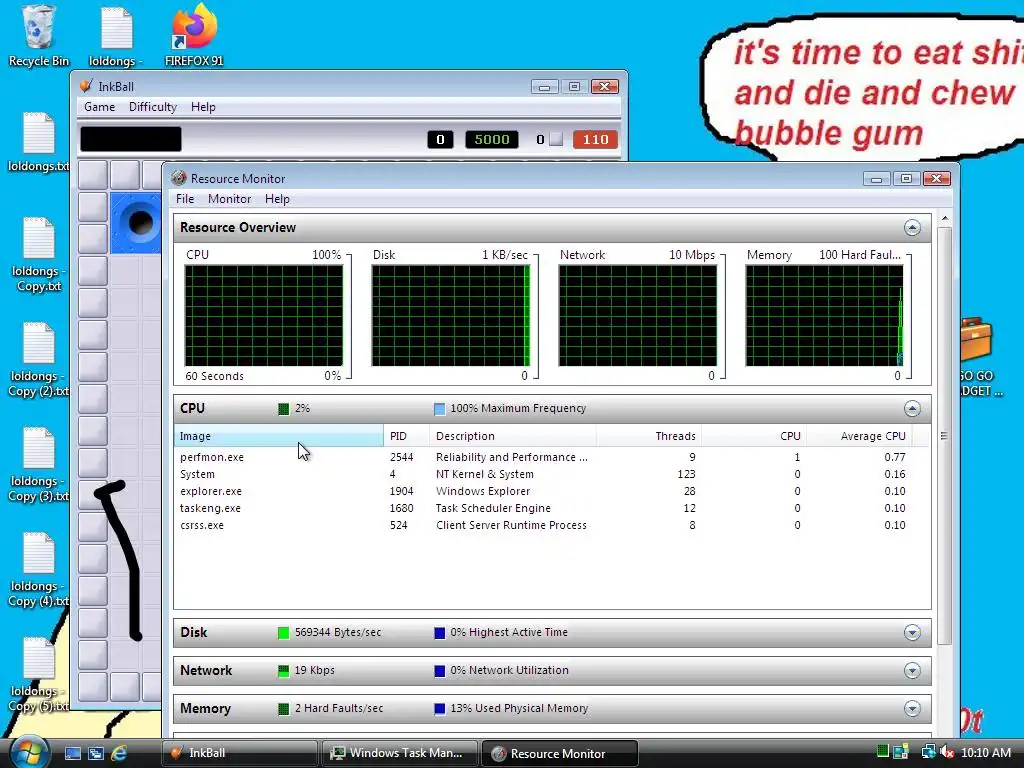Select System process row
The image size is (1024, 768).
tap(543, 474)
